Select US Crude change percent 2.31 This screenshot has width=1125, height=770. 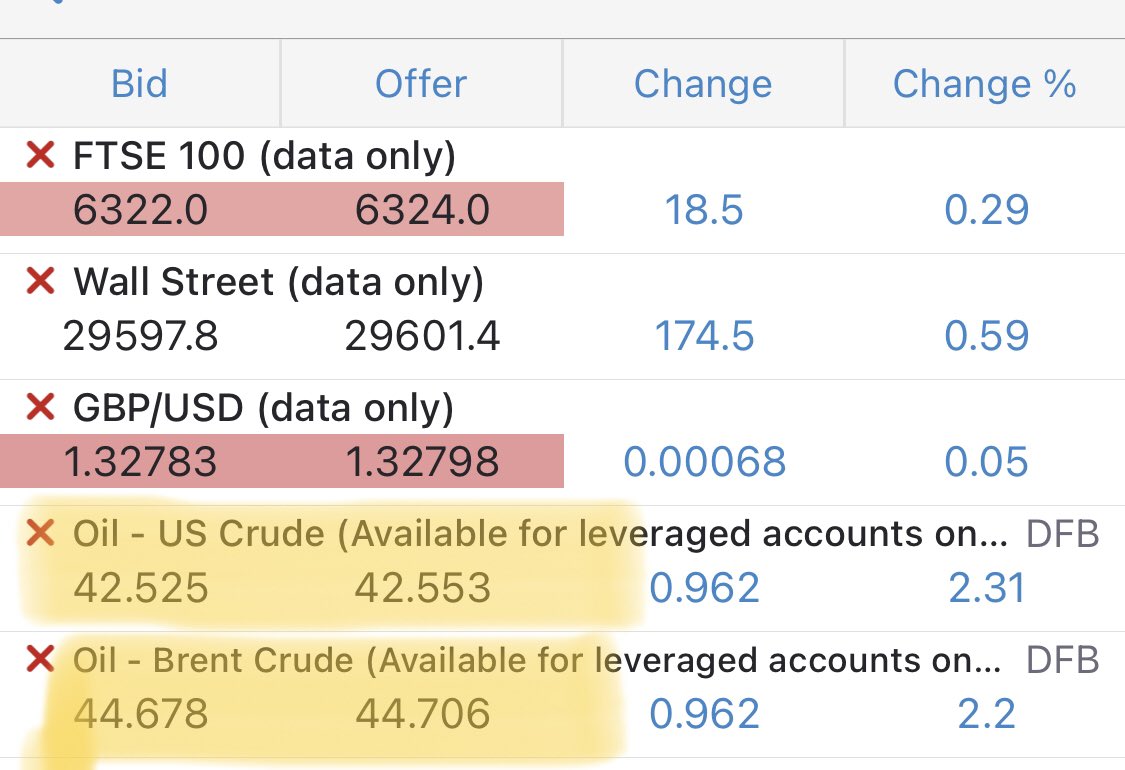point(987,588)
